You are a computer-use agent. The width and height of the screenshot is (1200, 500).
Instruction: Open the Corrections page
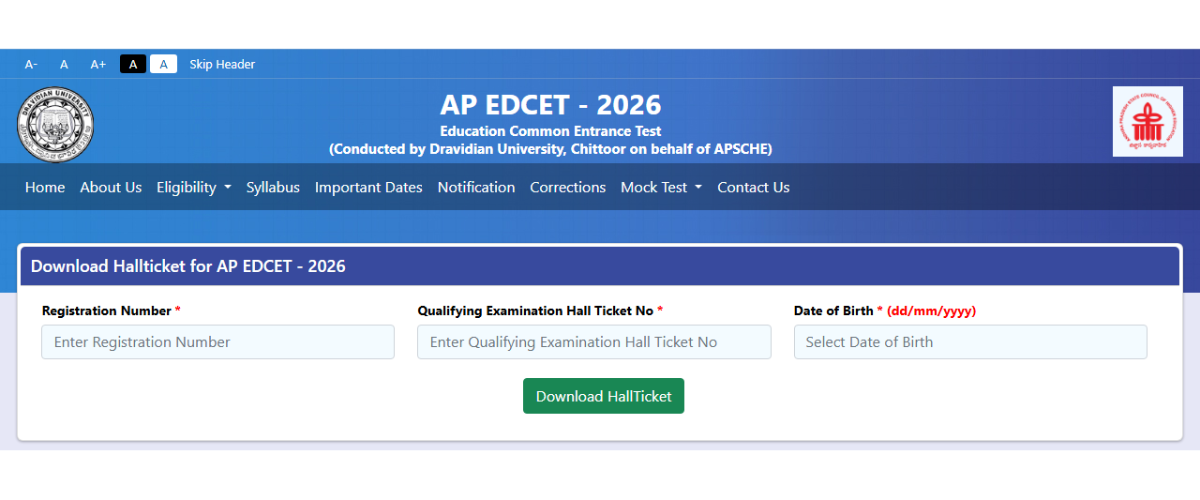(x=568, y=187)
